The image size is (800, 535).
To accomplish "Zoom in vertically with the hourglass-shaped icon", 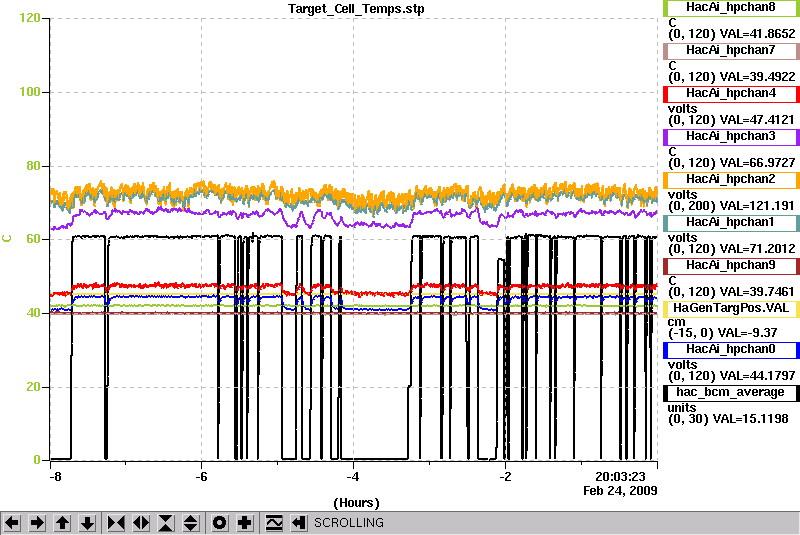I will (x=166, y=523).
